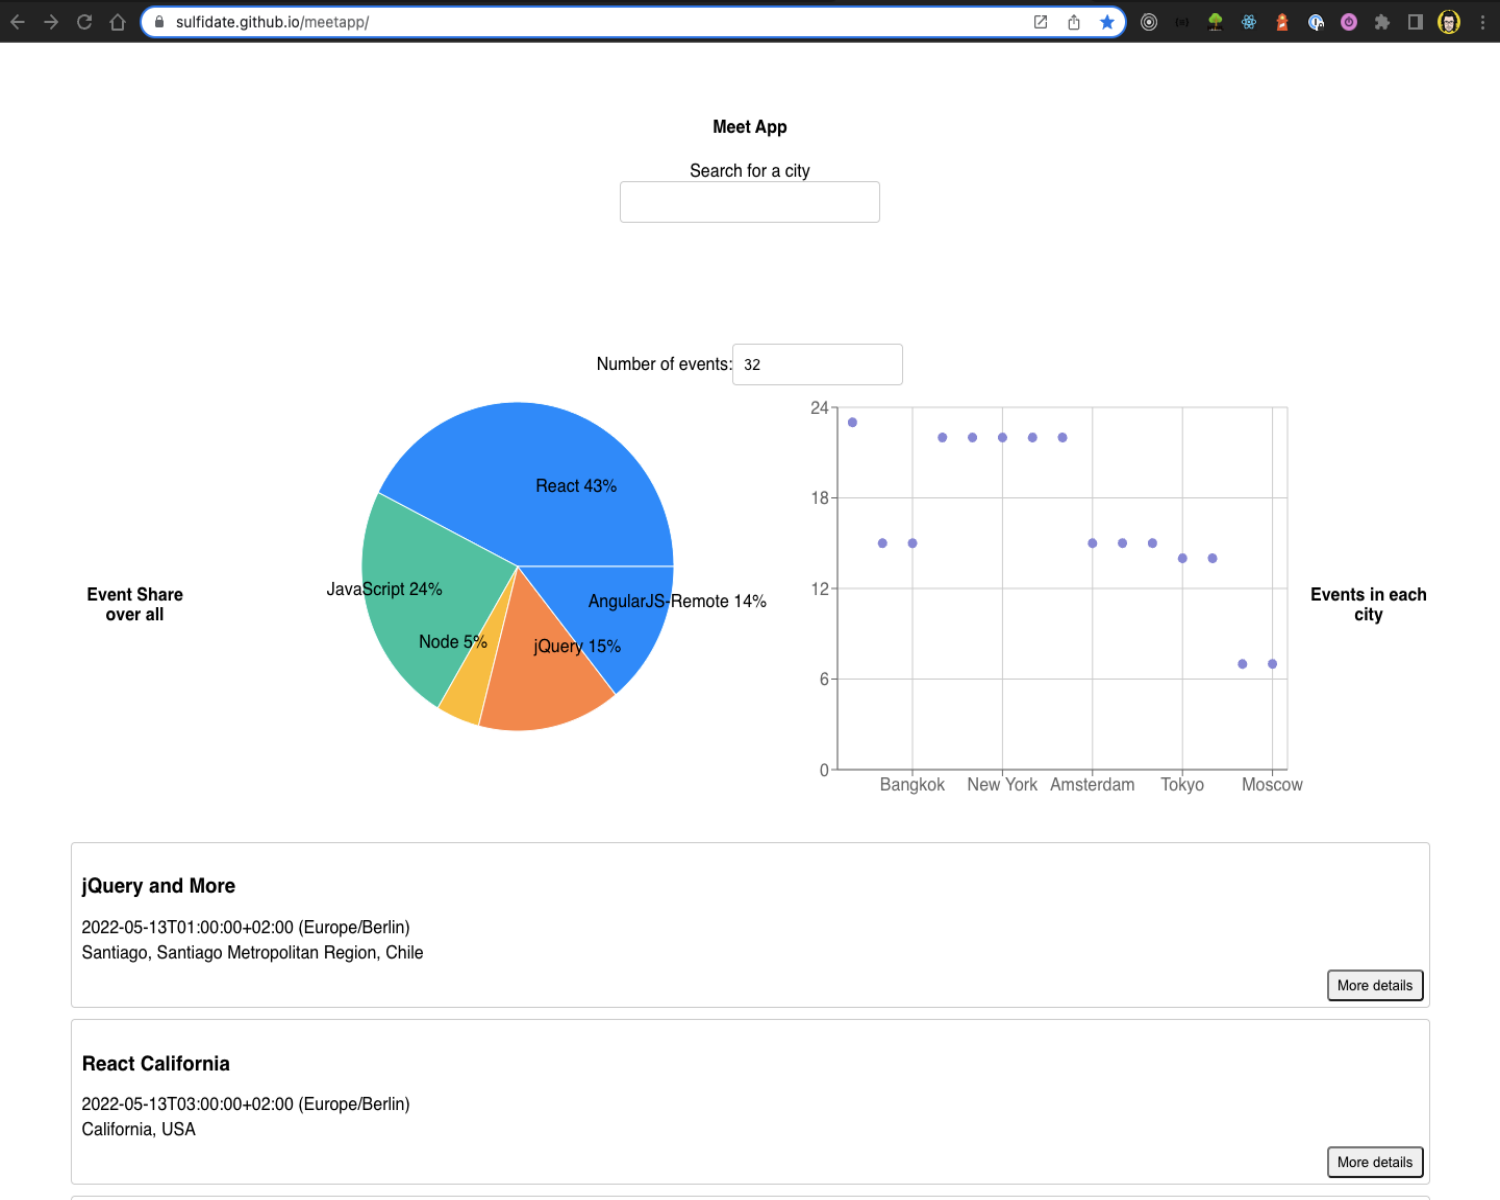The height and width of the screenshot is (1200, 1500).
Task: Click the lock site information icon
Action: (159, 22)
